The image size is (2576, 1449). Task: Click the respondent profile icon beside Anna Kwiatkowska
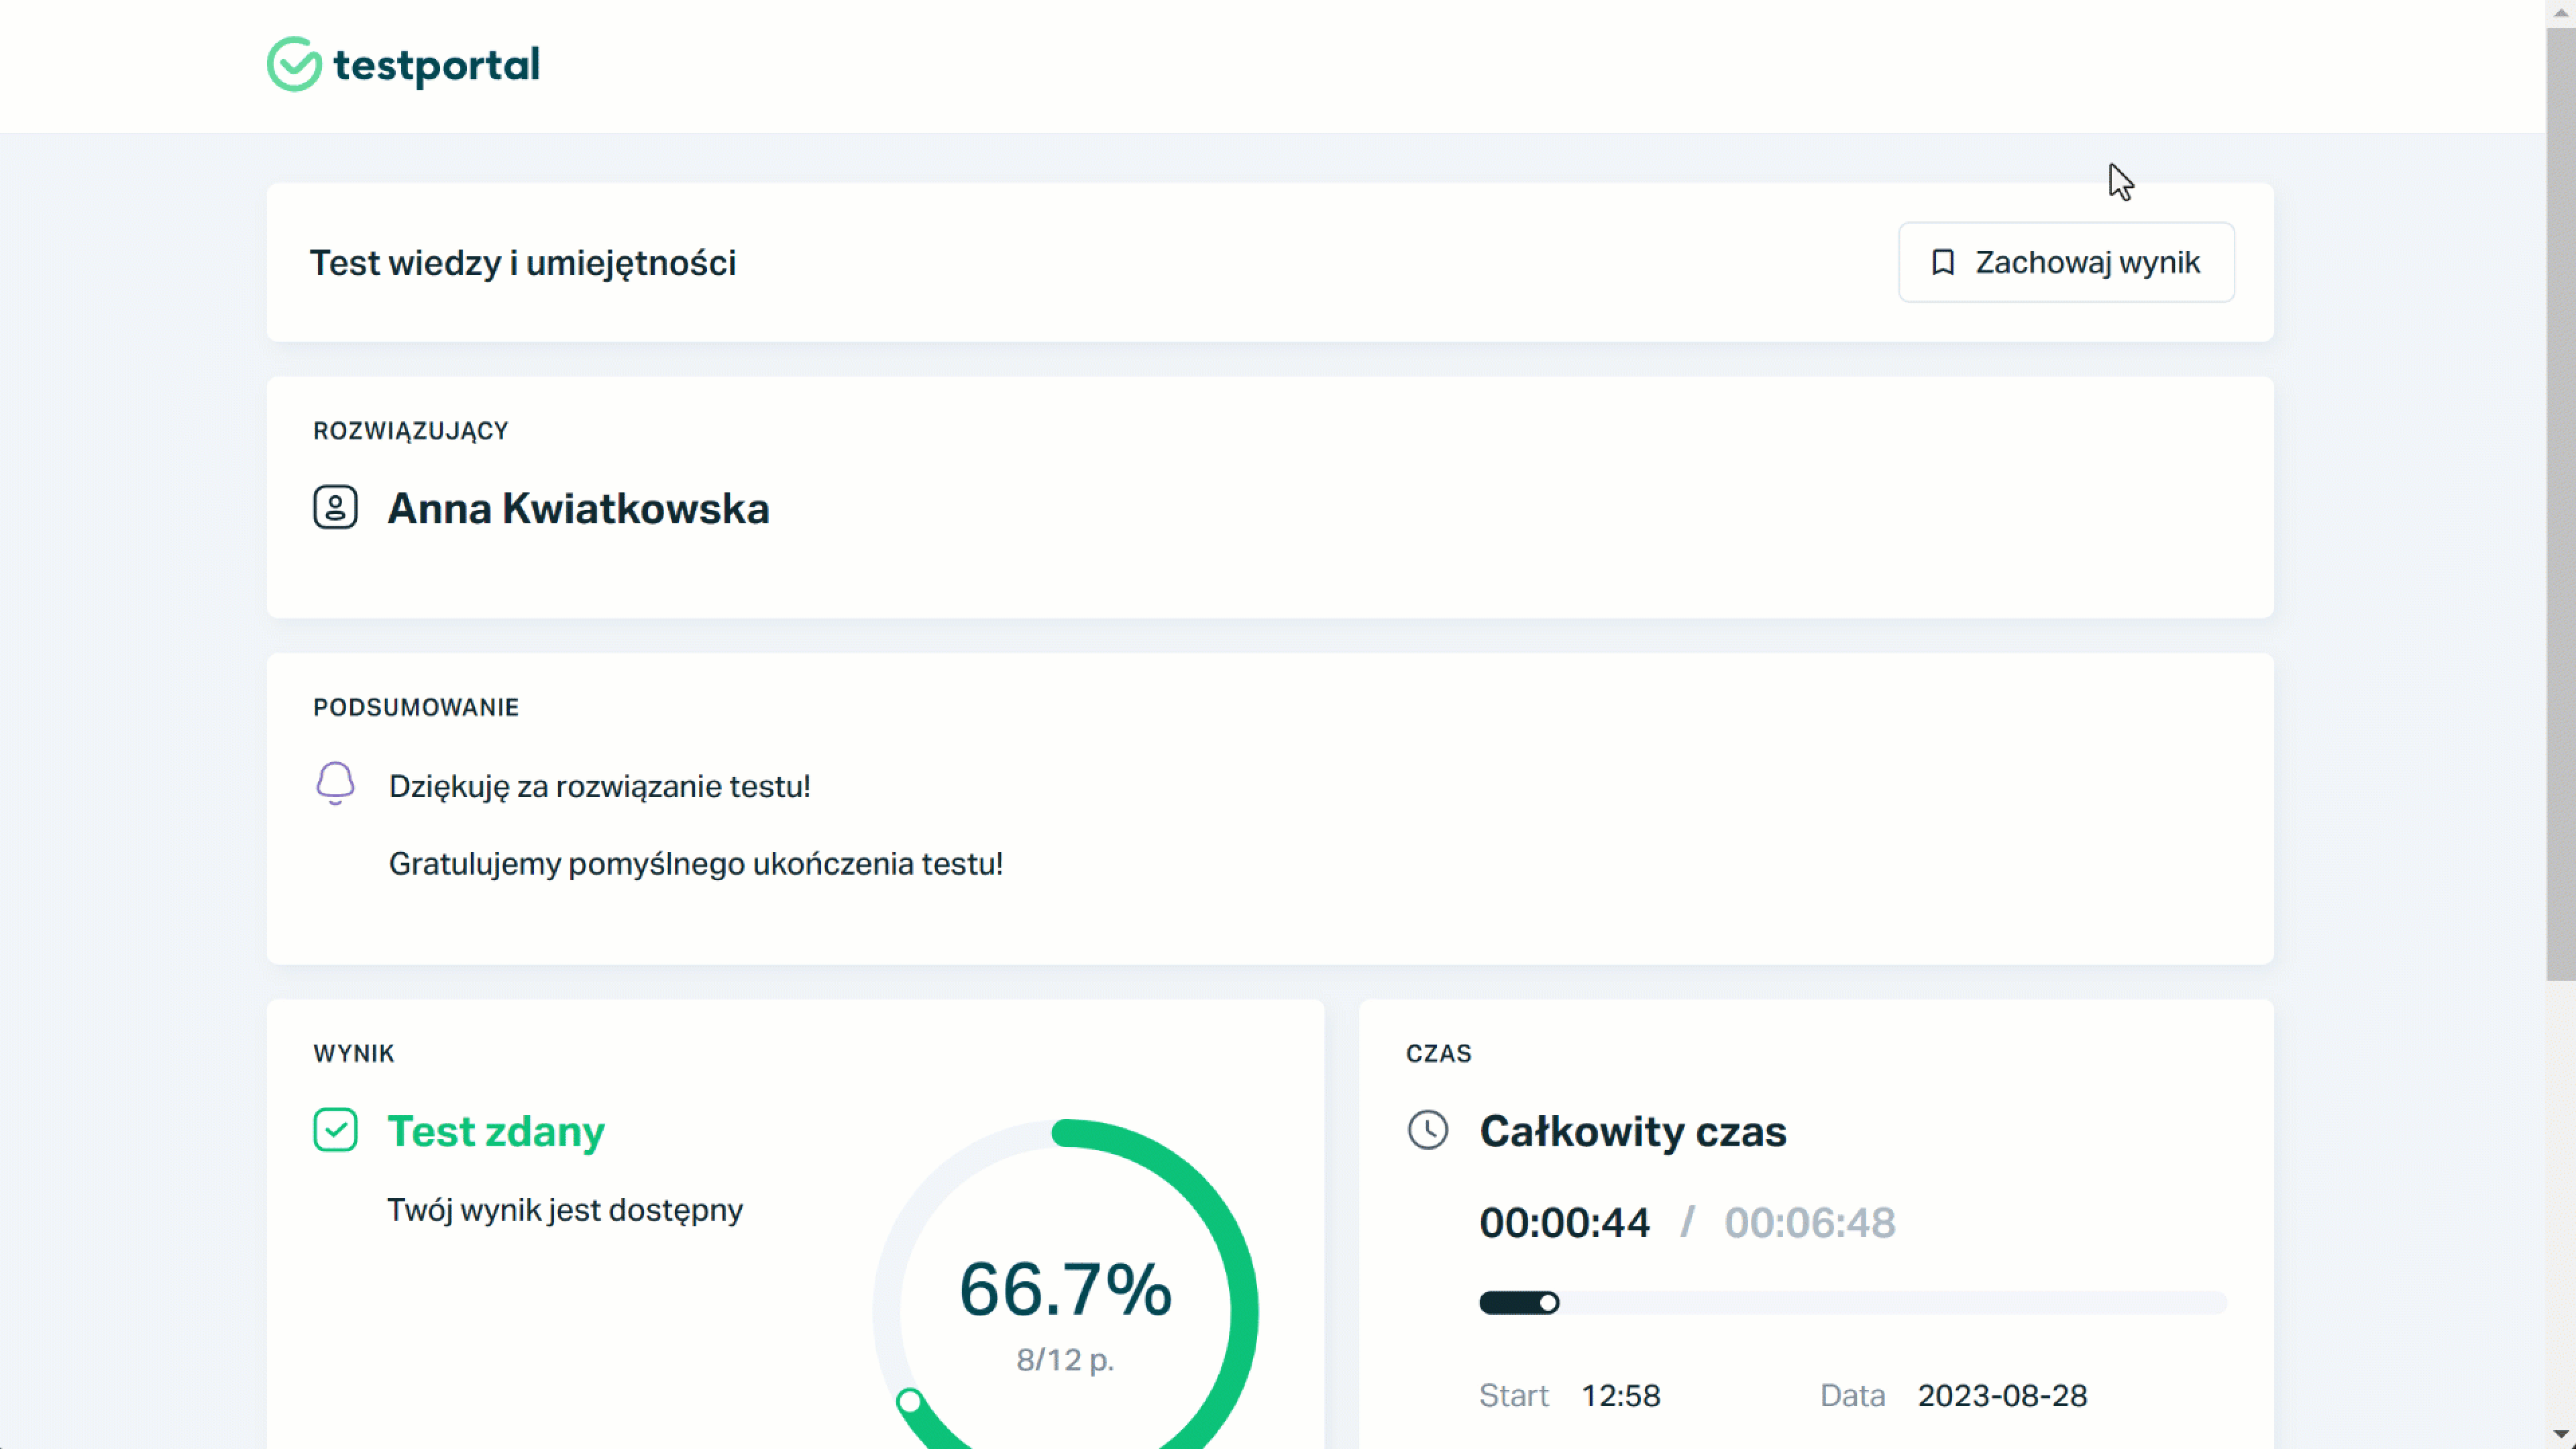335,507
